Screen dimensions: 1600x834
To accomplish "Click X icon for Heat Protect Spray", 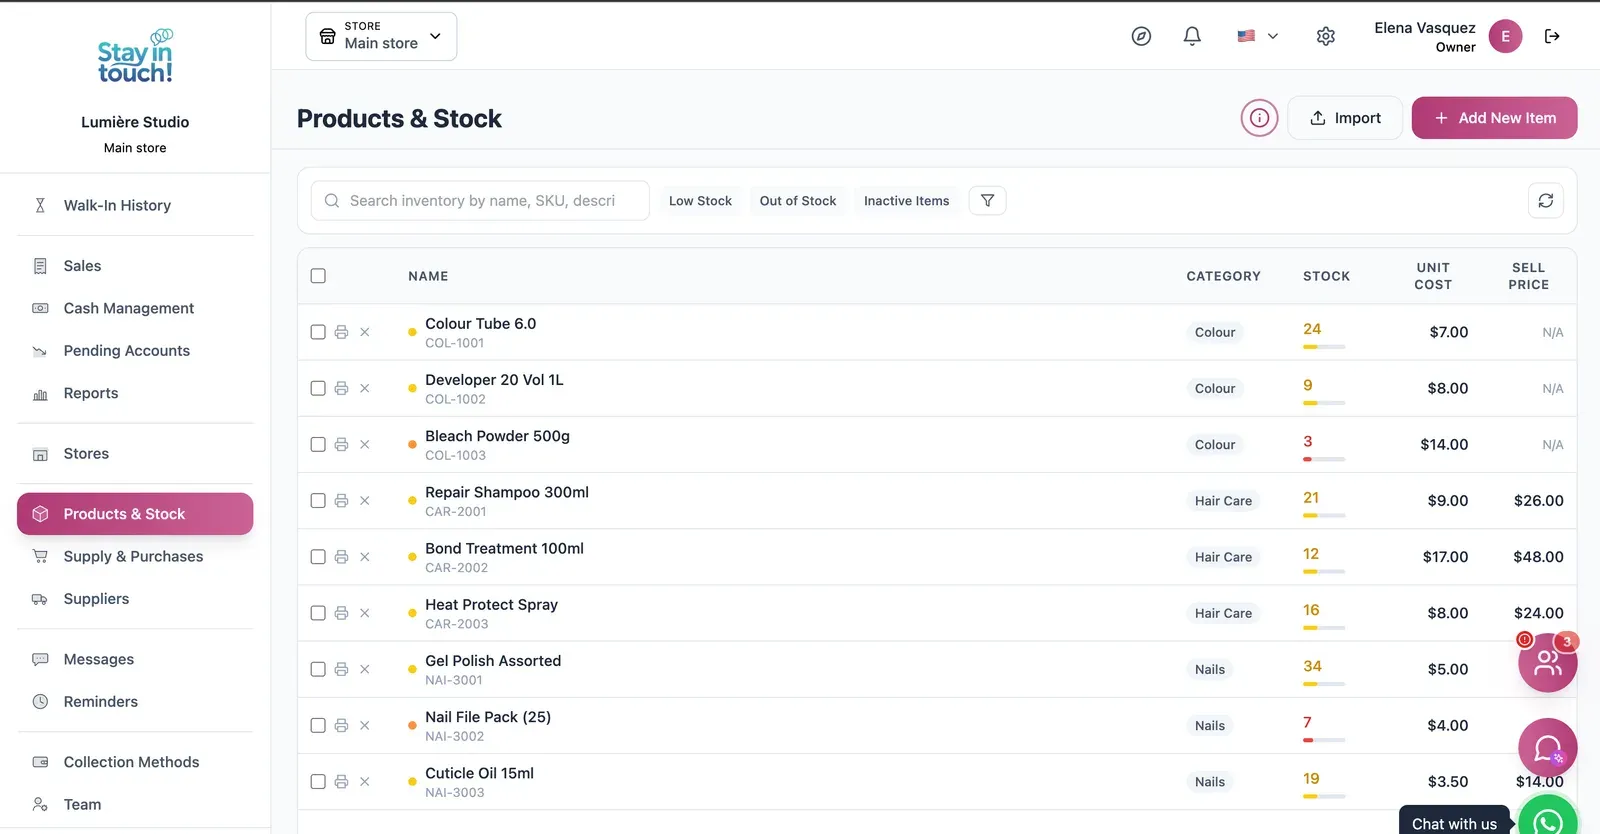I will (x=365, y=613).
